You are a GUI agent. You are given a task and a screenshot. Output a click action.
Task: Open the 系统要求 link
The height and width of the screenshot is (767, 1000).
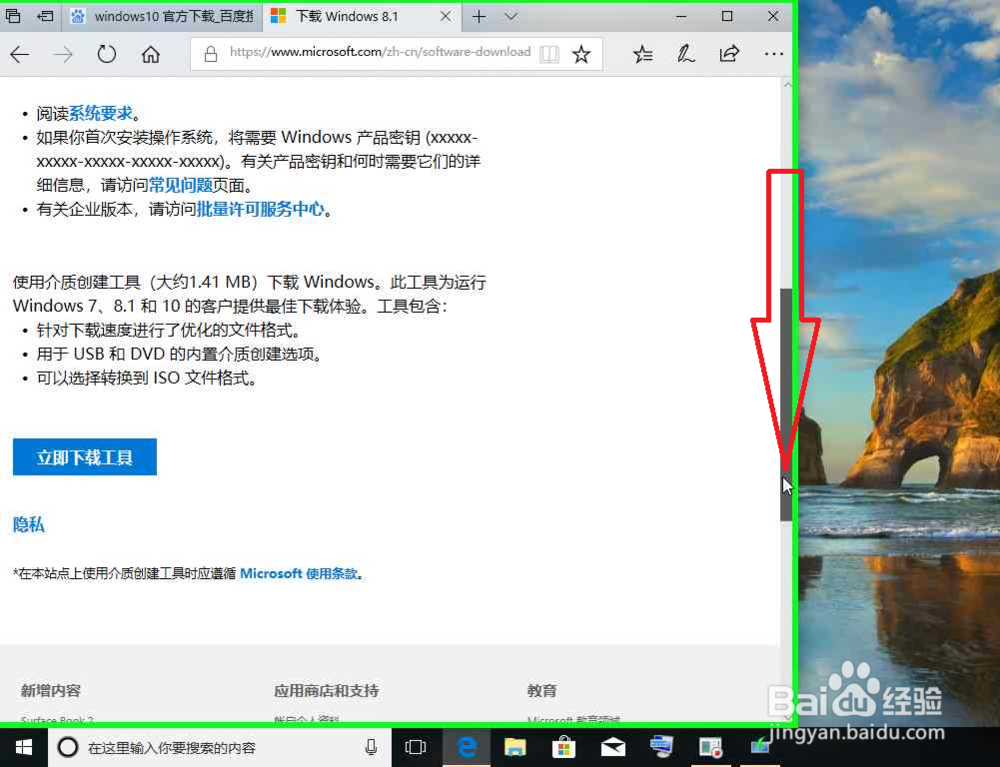click(101, 113)
